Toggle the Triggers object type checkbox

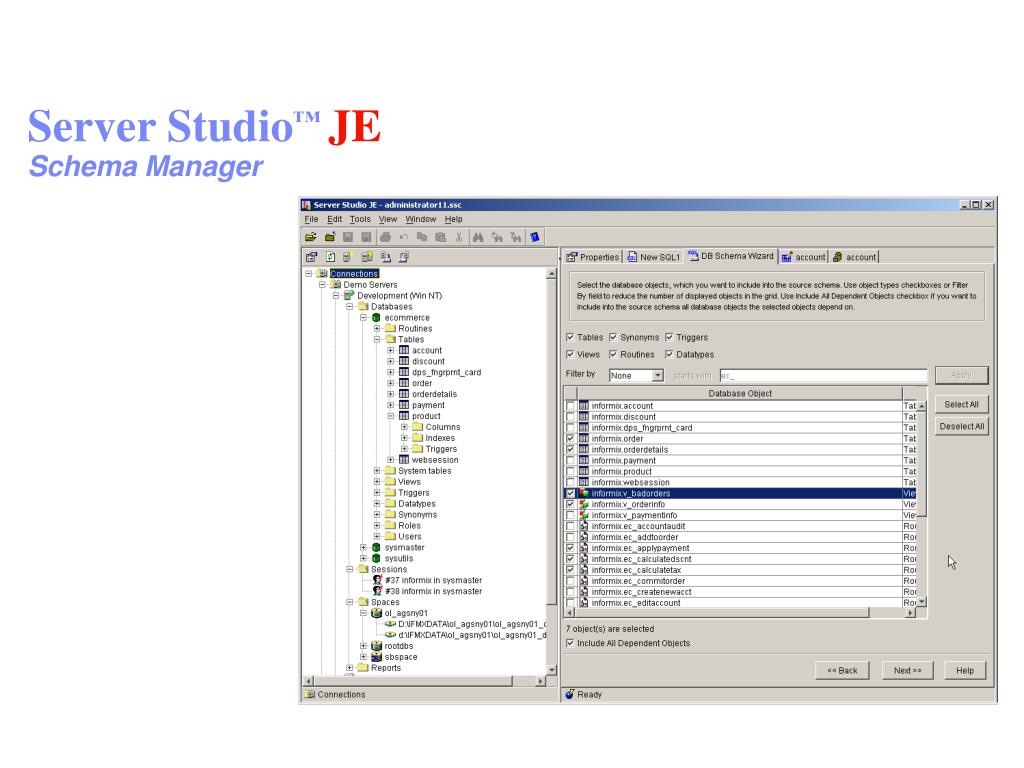point(669,337)
